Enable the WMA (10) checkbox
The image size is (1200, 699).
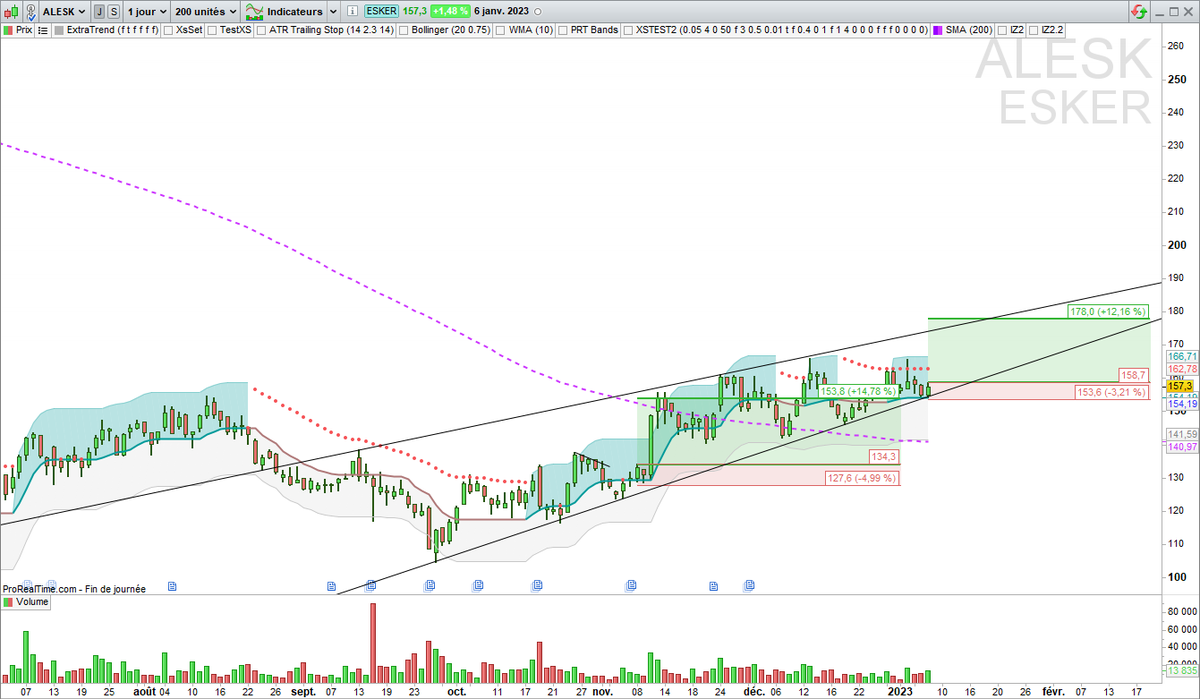tap(500, 30)
